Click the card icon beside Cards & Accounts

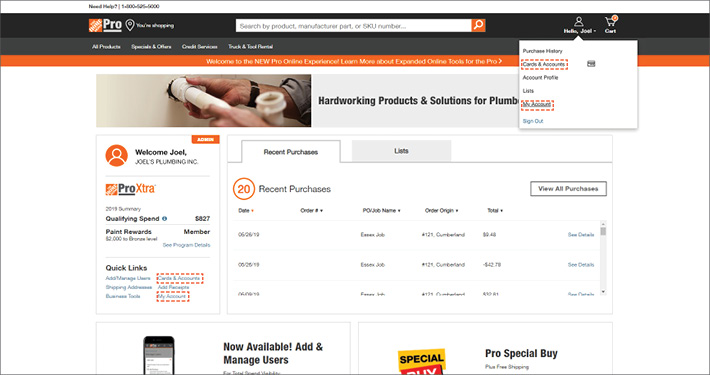click(x=591, y=64)
